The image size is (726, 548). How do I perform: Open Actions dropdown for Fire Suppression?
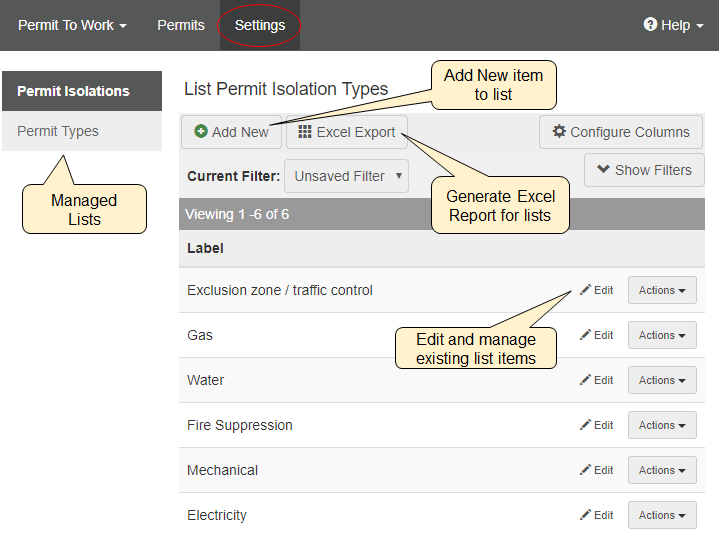click(x=662, y=425)
